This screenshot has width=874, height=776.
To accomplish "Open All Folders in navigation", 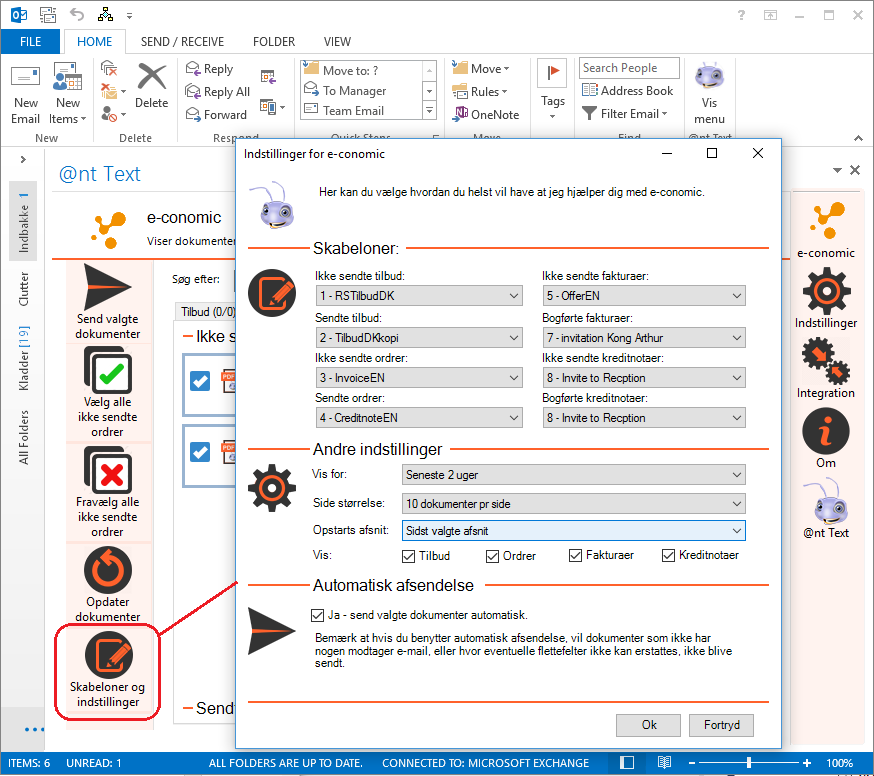I will (23, 437).
